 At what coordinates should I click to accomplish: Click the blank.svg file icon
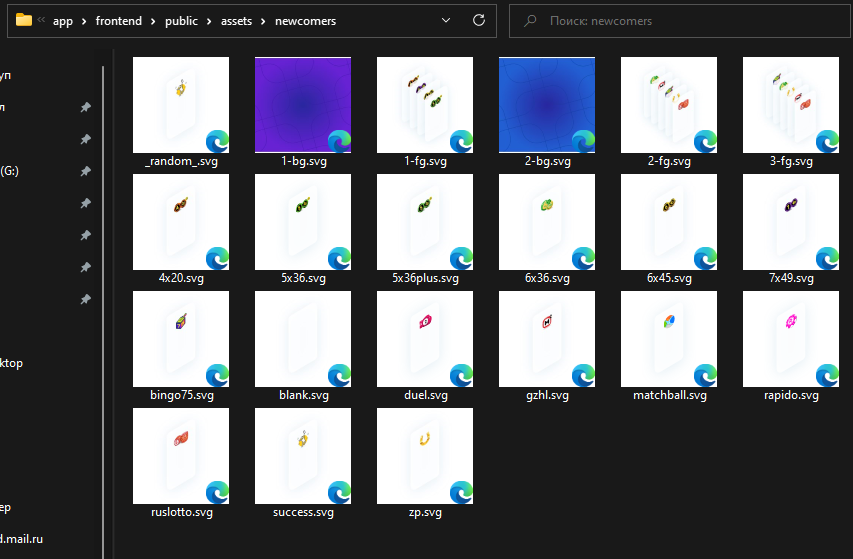303,339
